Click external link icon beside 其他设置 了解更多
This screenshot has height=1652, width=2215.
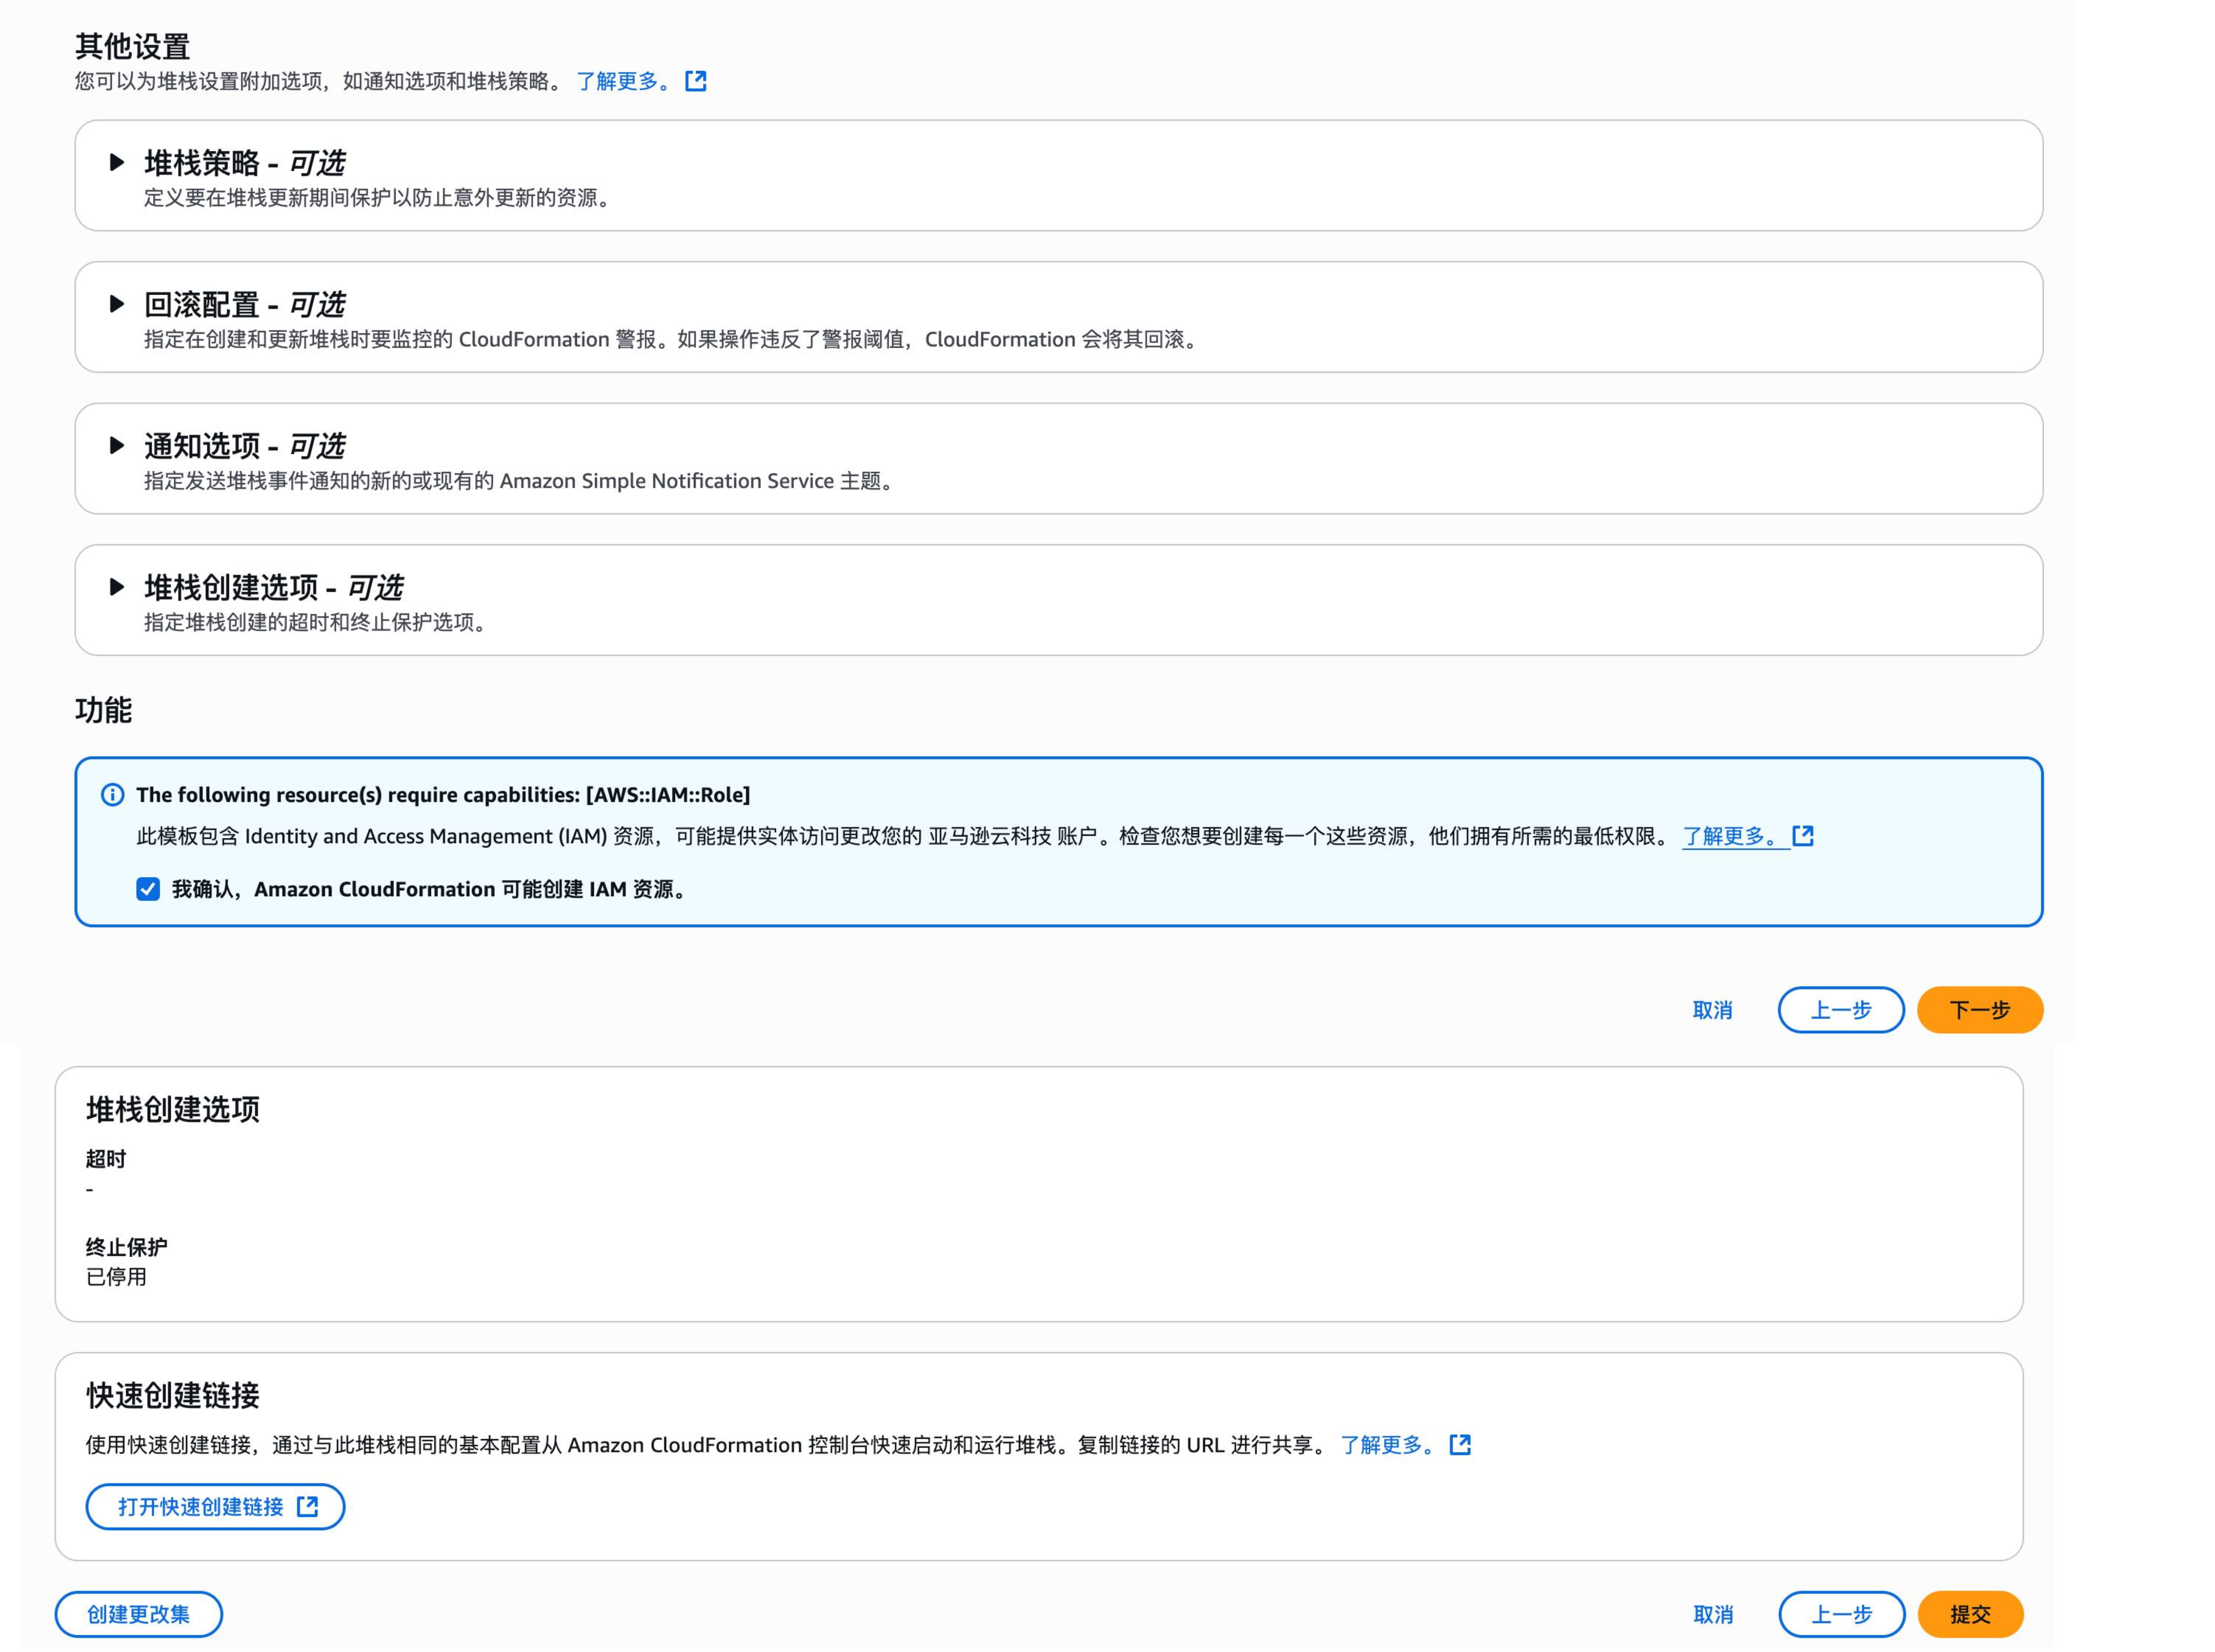point(696,81)
